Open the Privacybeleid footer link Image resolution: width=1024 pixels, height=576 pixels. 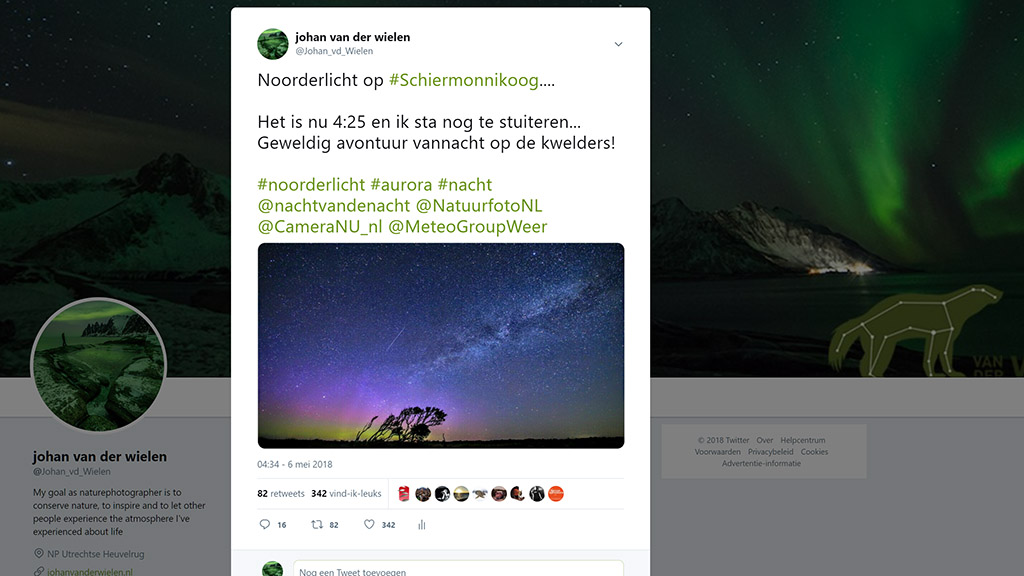tap(771, 452)
